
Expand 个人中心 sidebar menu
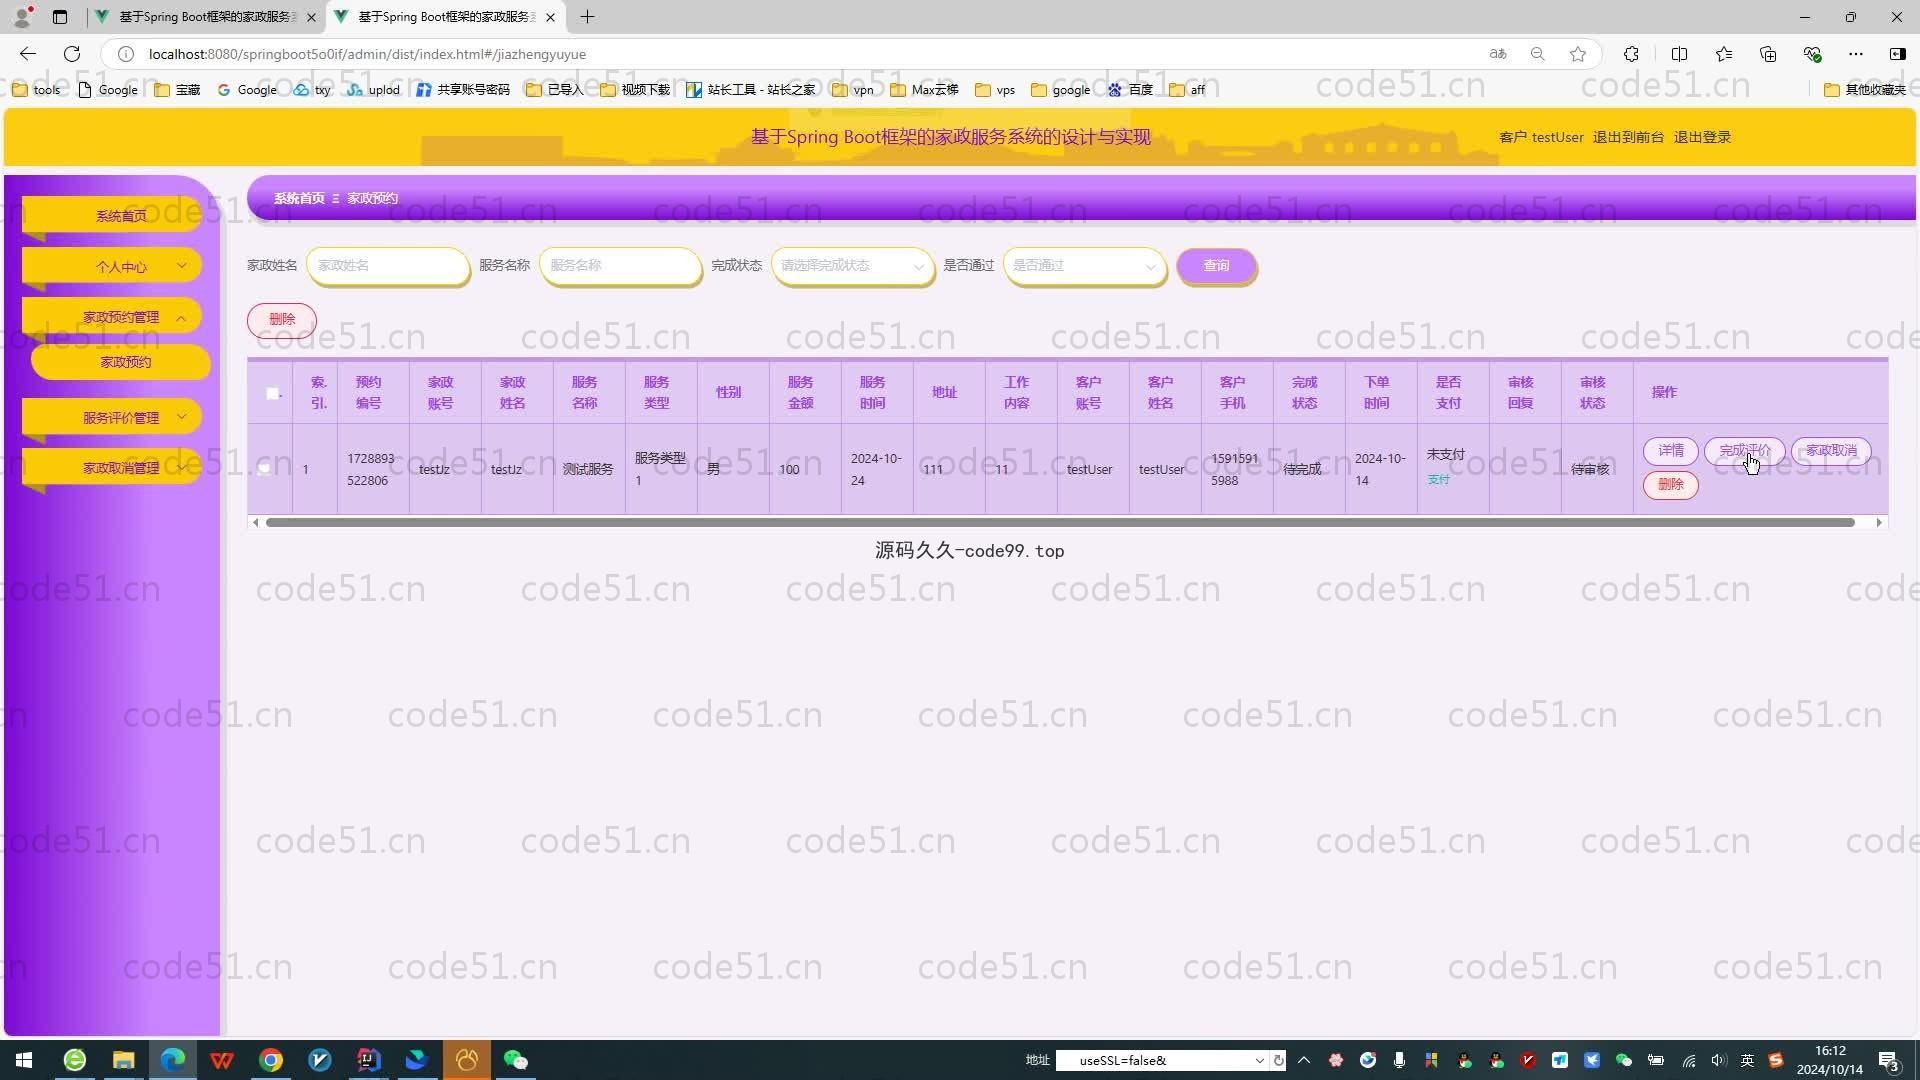click(x=112, y=266)
